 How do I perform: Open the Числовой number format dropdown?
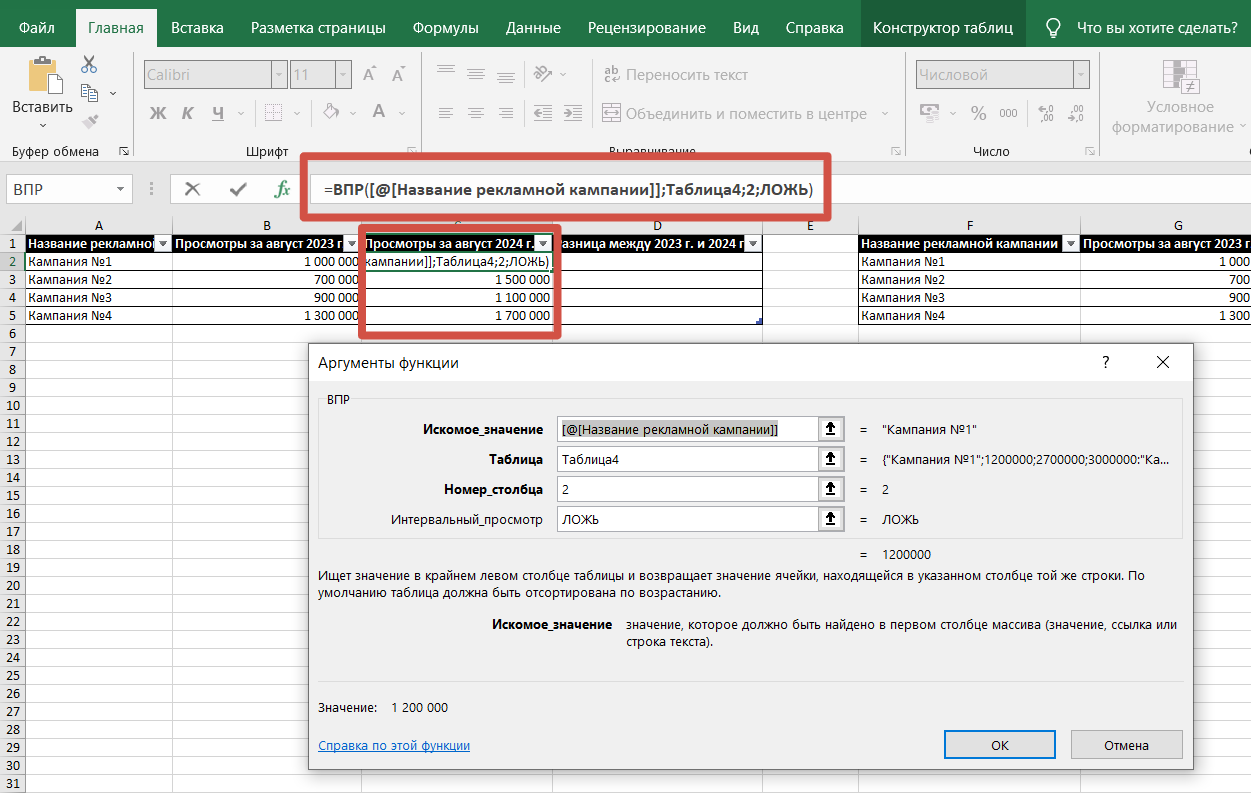[x=1081, y=75]
